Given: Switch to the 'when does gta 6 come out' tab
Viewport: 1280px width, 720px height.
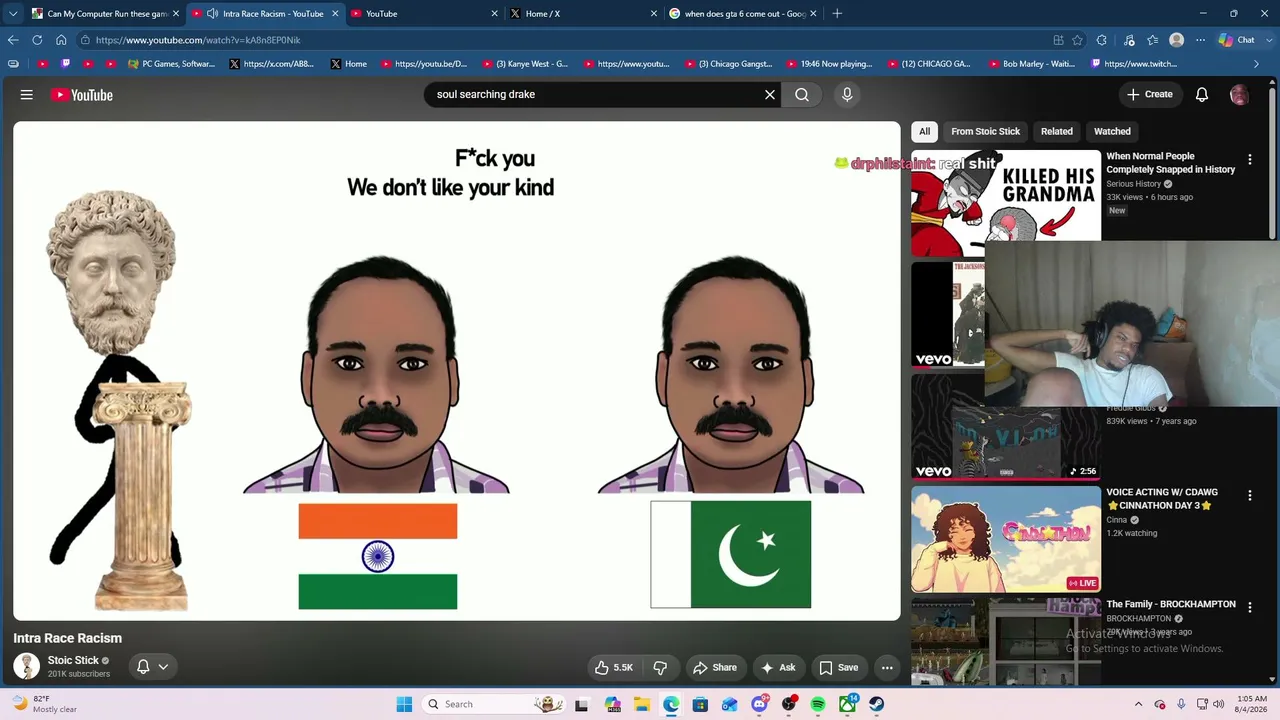Looking at the screenshot, I should [743, 13].
